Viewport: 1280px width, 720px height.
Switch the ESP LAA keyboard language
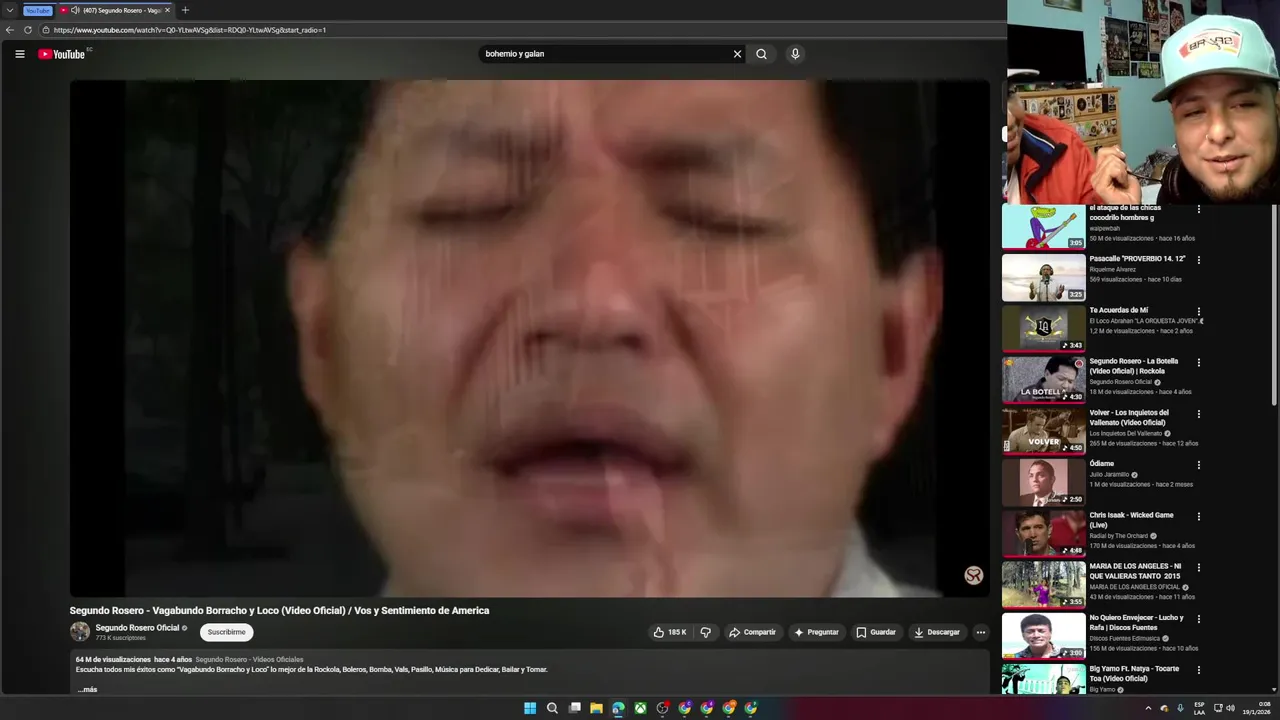click(x=1199, y=708)
